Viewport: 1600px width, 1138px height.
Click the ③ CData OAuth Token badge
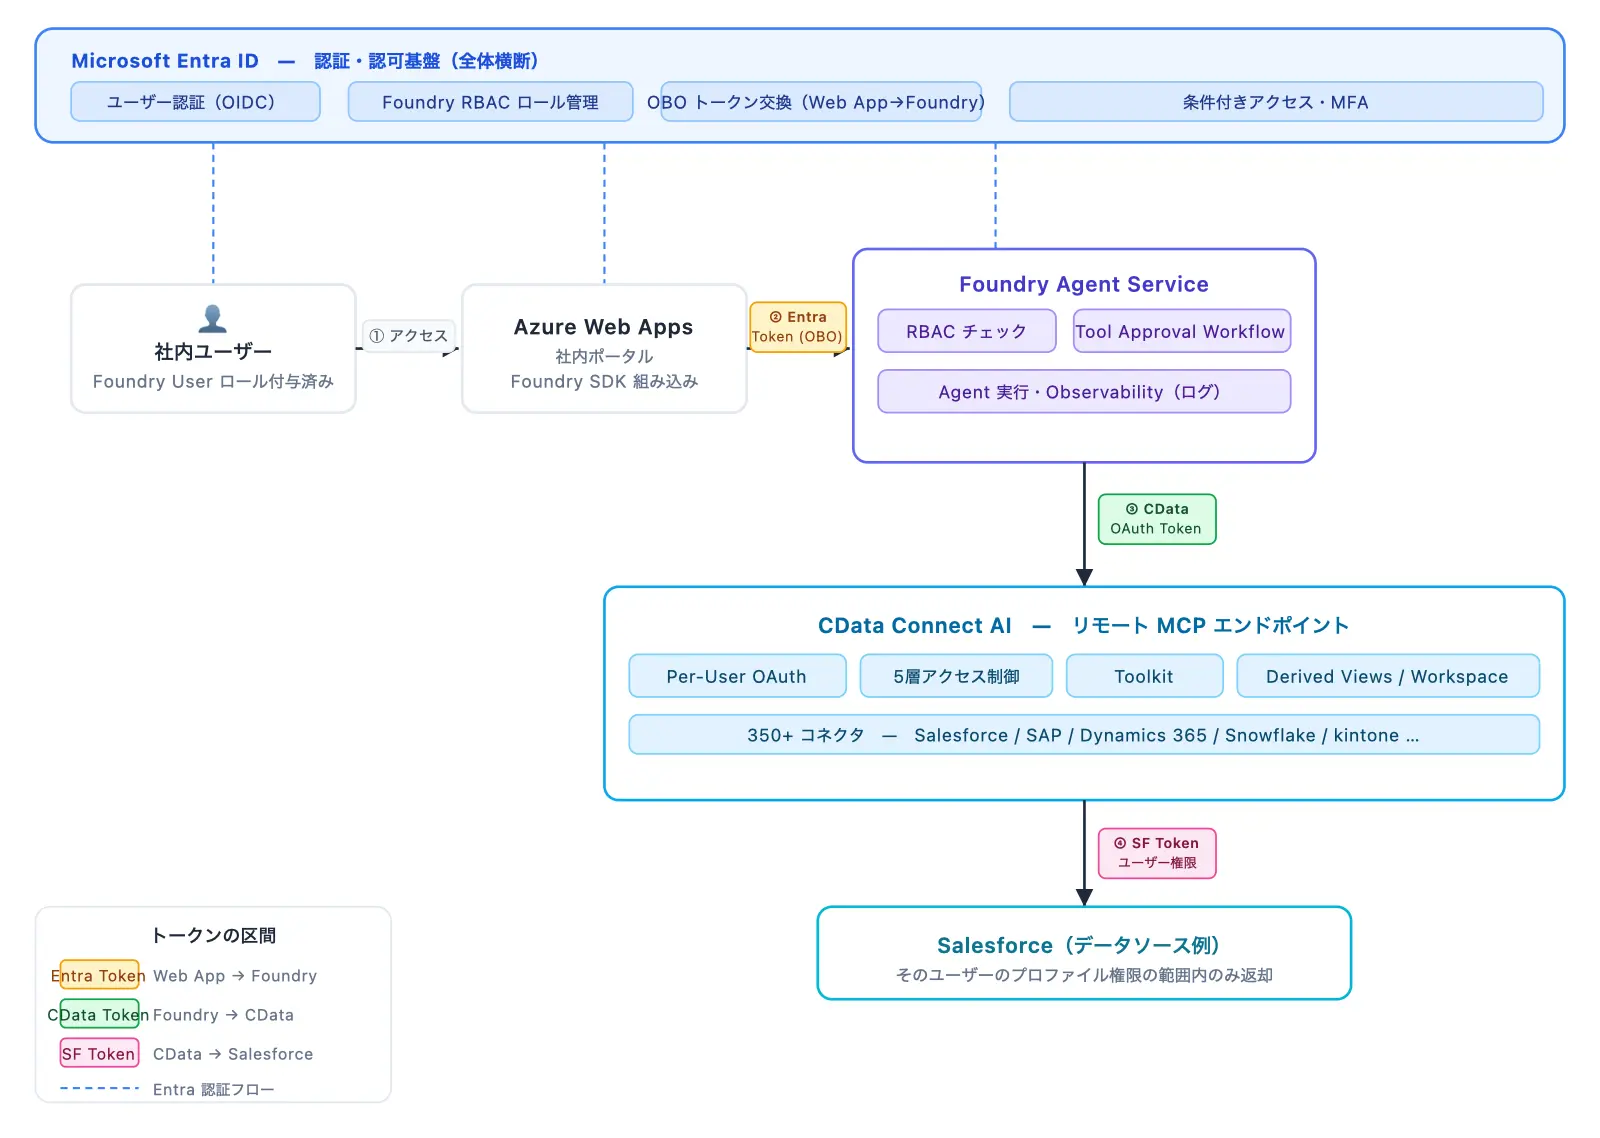(1157, 519)
